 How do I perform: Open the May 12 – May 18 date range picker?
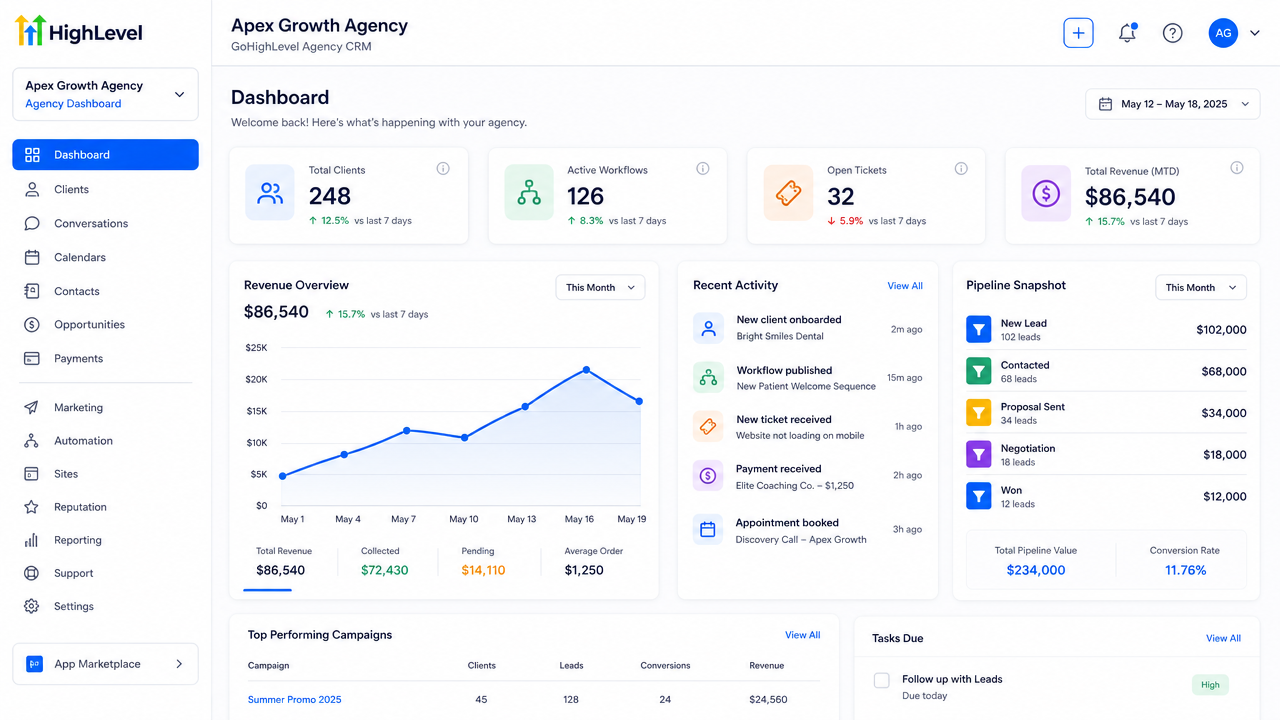(1172, 104)
